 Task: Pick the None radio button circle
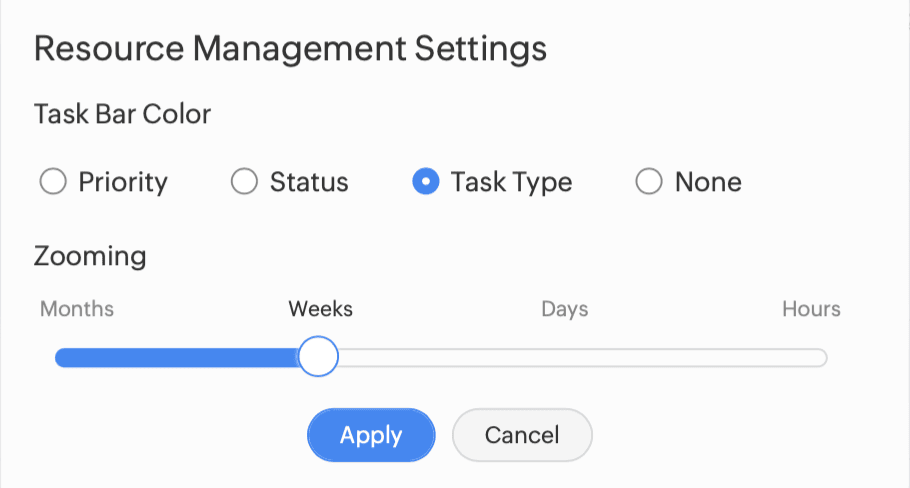pos(649,182)
